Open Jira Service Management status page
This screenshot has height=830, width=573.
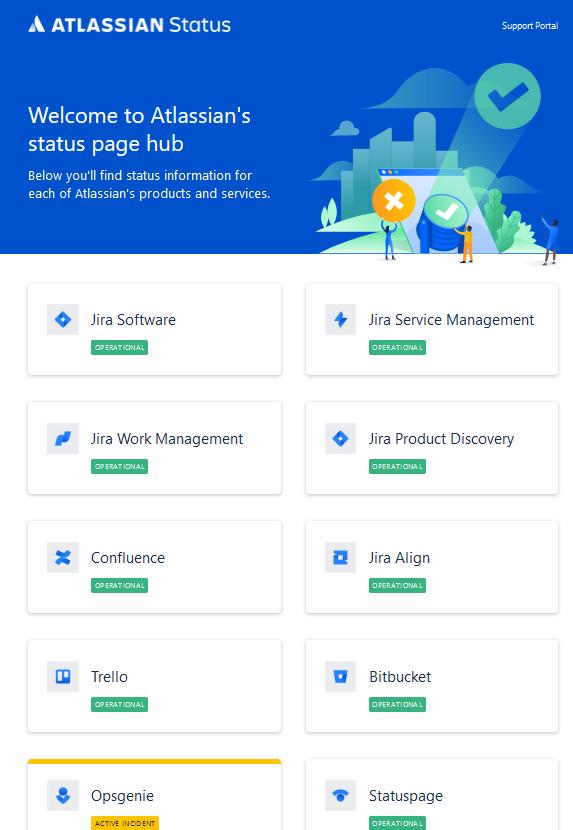tap(451, 320)
